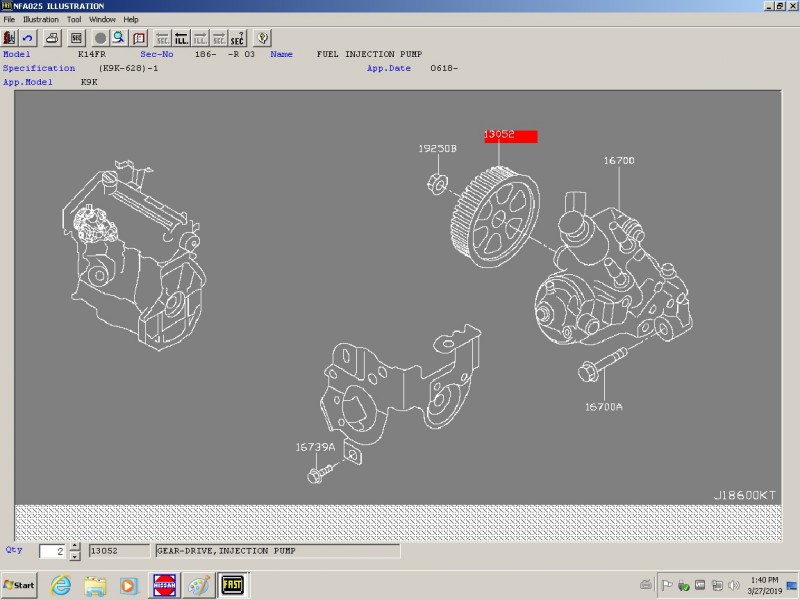This screenshot has width=800, height=600.
Task: Open the Illustration menu
Action: coord(40,19)
